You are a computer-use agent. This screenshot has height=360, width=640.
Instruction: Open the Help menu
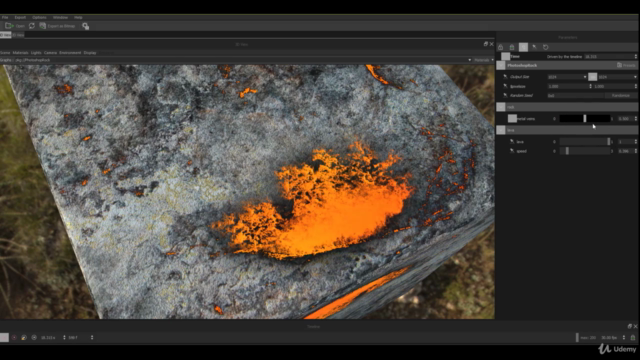(78, 18)
